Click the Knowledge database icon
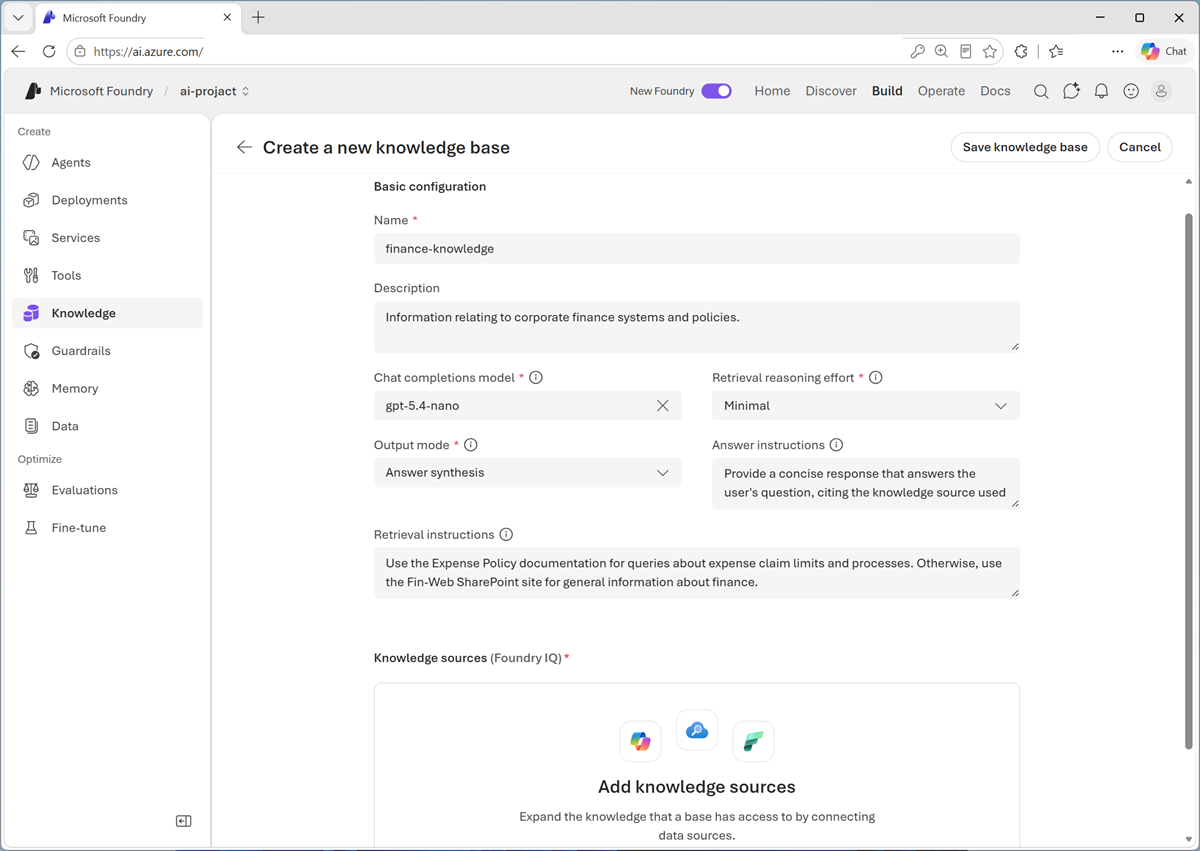Screen dimensions: 1200x851 [x=31, y=313]
